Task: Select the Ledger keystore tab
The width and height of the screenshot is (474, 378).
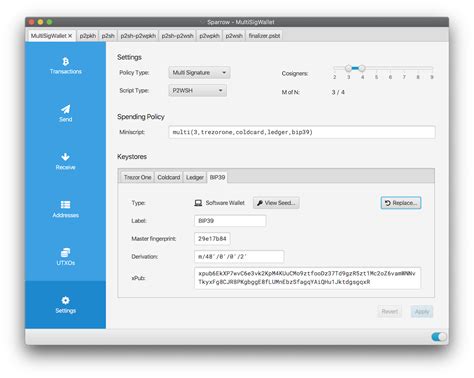Action: point(195,177)
